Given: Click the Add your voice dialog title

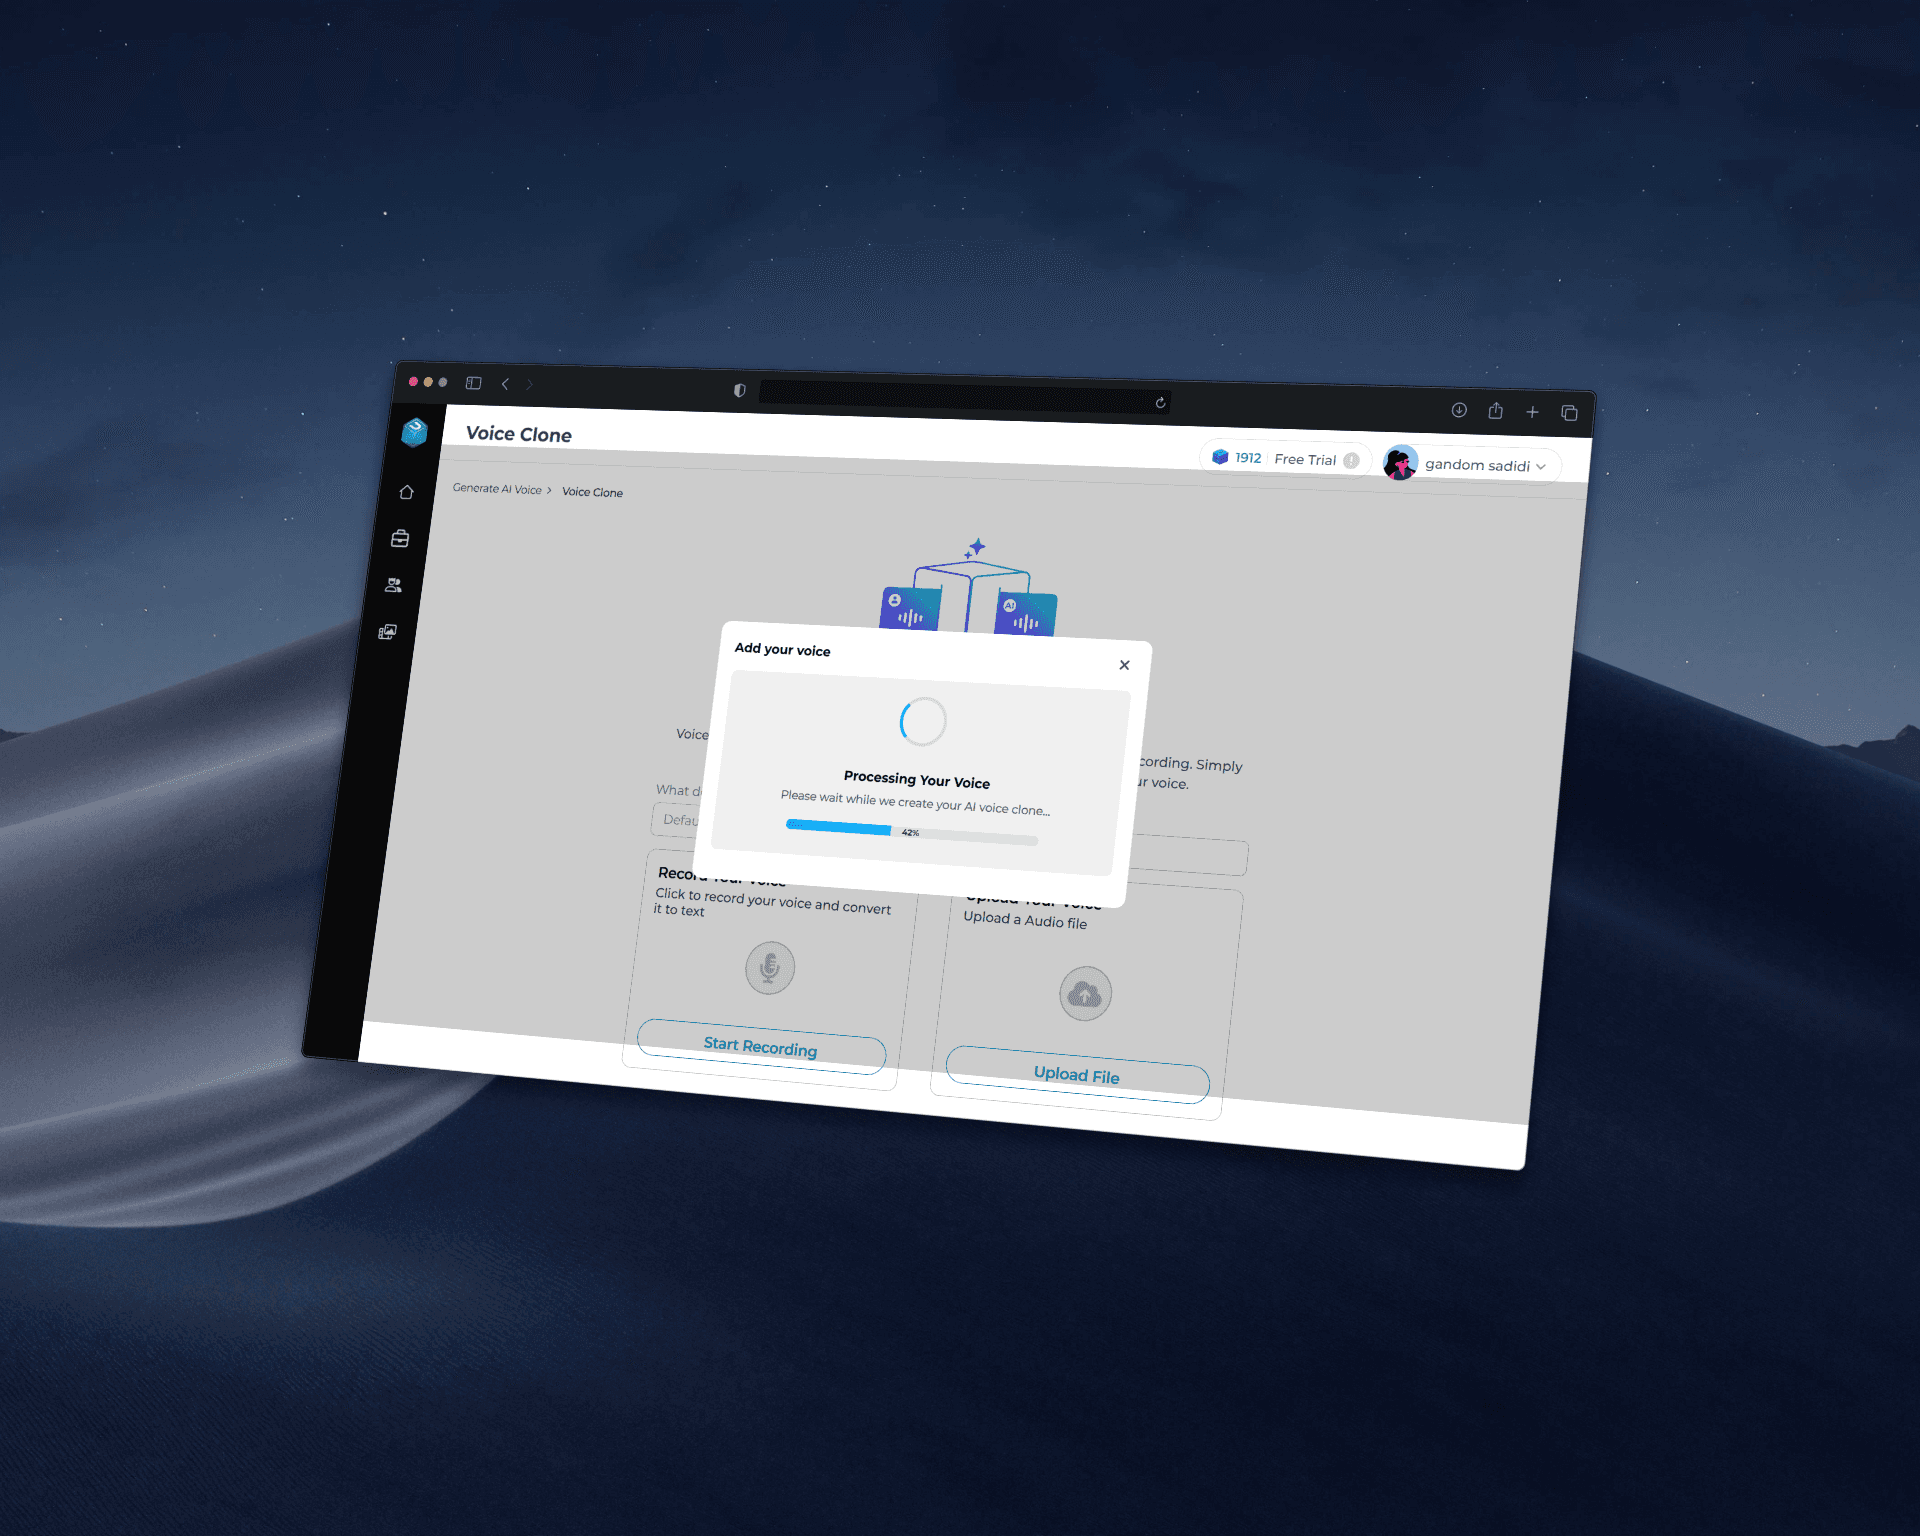Looking at the screenshot, I should coord(783,649).
